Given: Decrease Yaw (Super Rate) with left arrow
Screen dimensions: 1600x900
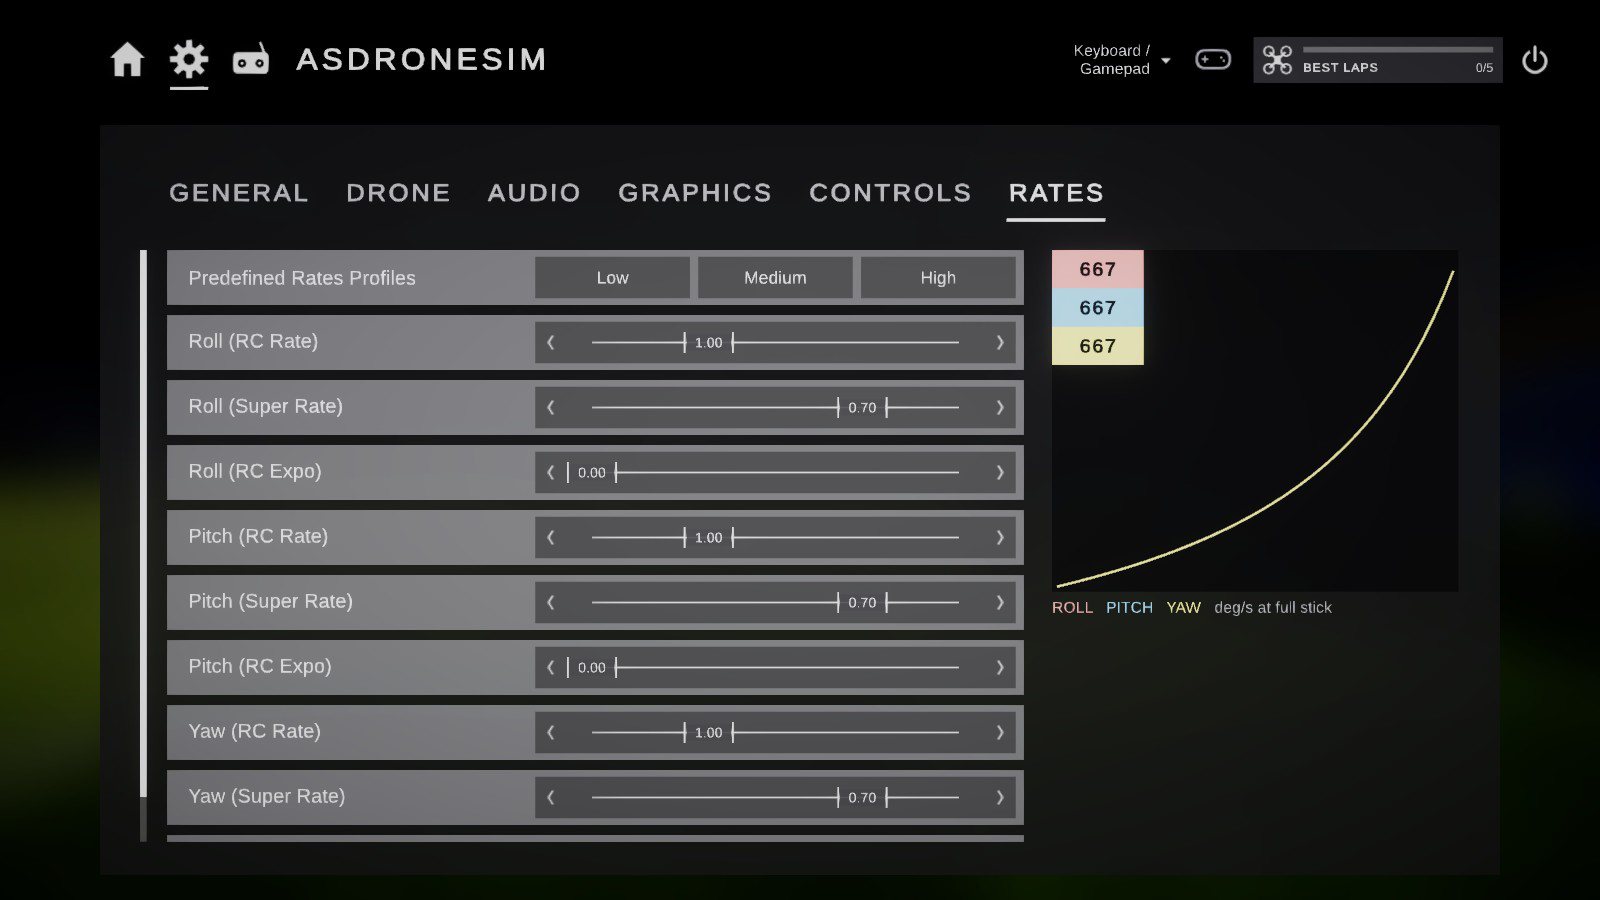Looking at the screenshot, I should [551, 798].
